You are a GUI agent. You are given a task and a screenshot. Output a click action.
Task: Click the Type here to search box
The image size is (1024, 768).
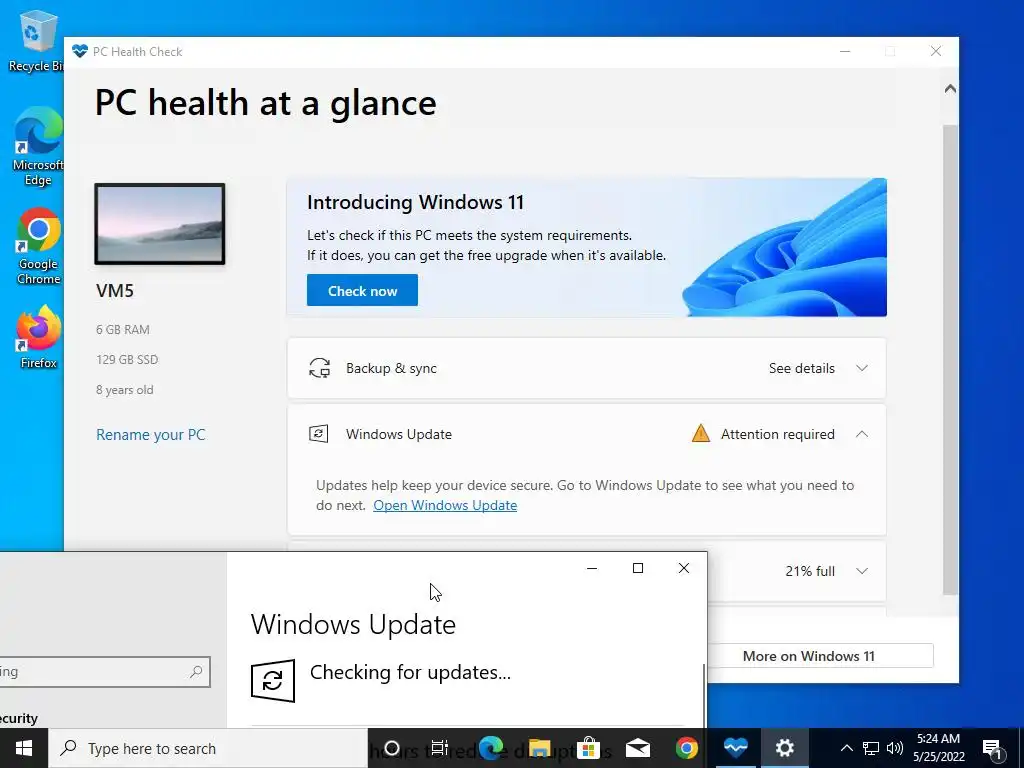coord(208,748)
